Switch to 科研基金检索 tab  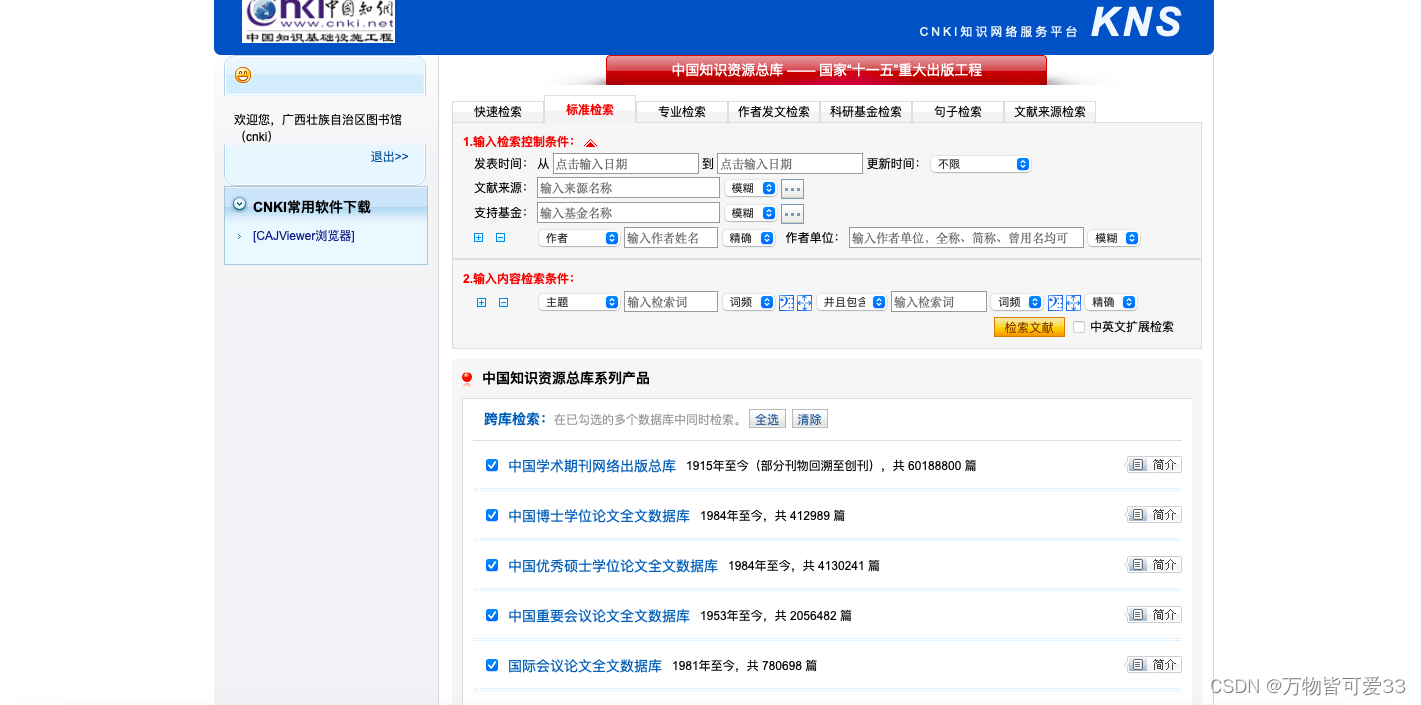[866, 112]
